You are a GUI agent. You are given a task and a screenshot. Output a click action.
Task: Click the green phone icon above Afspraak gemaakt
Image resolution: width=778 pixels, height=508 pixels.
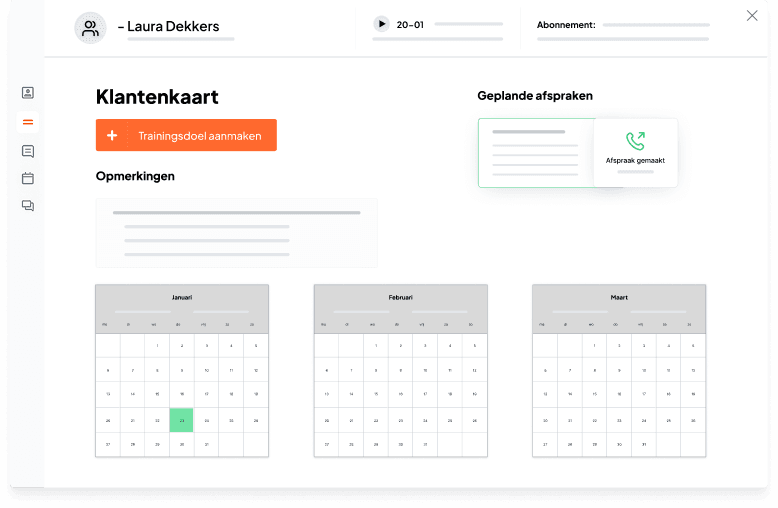[x=635, y=141]
